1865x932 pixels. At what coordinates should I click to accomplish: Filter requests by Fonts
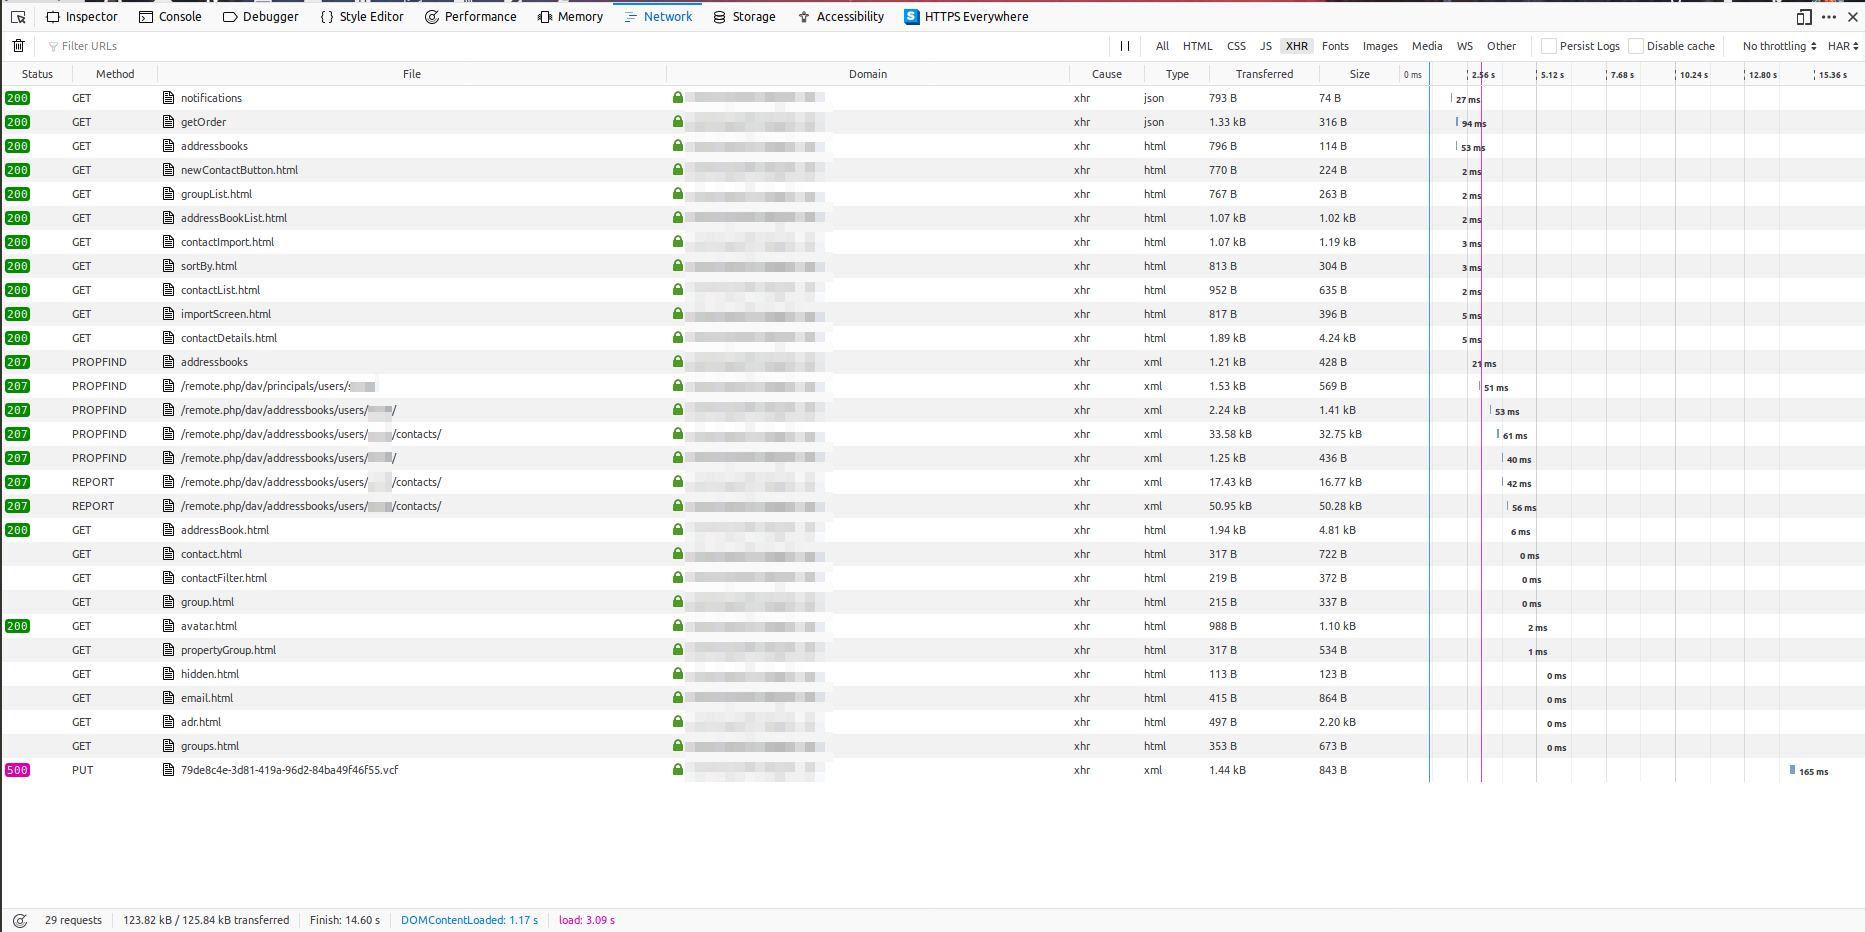tap(1335, 46)
